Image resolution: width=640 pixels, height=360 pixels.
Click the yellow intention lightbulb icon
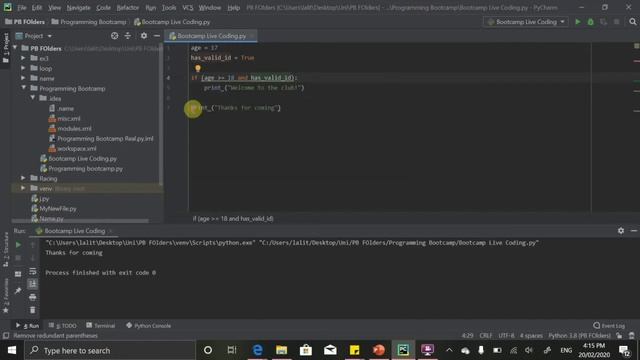coord(198,68)
